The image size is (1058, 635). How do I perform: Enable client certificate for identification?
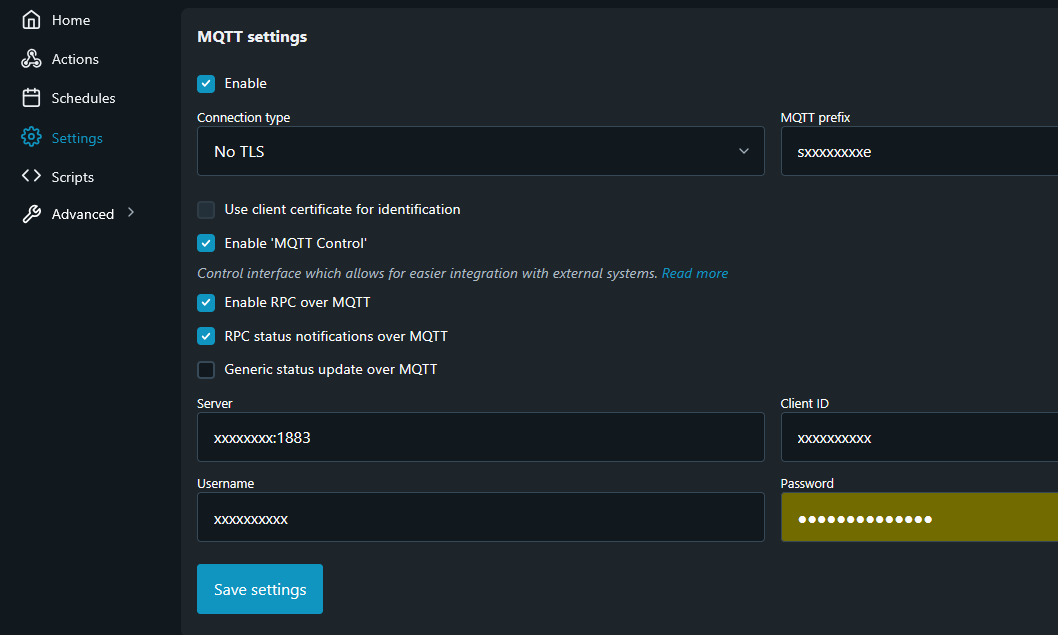point(206,210)
